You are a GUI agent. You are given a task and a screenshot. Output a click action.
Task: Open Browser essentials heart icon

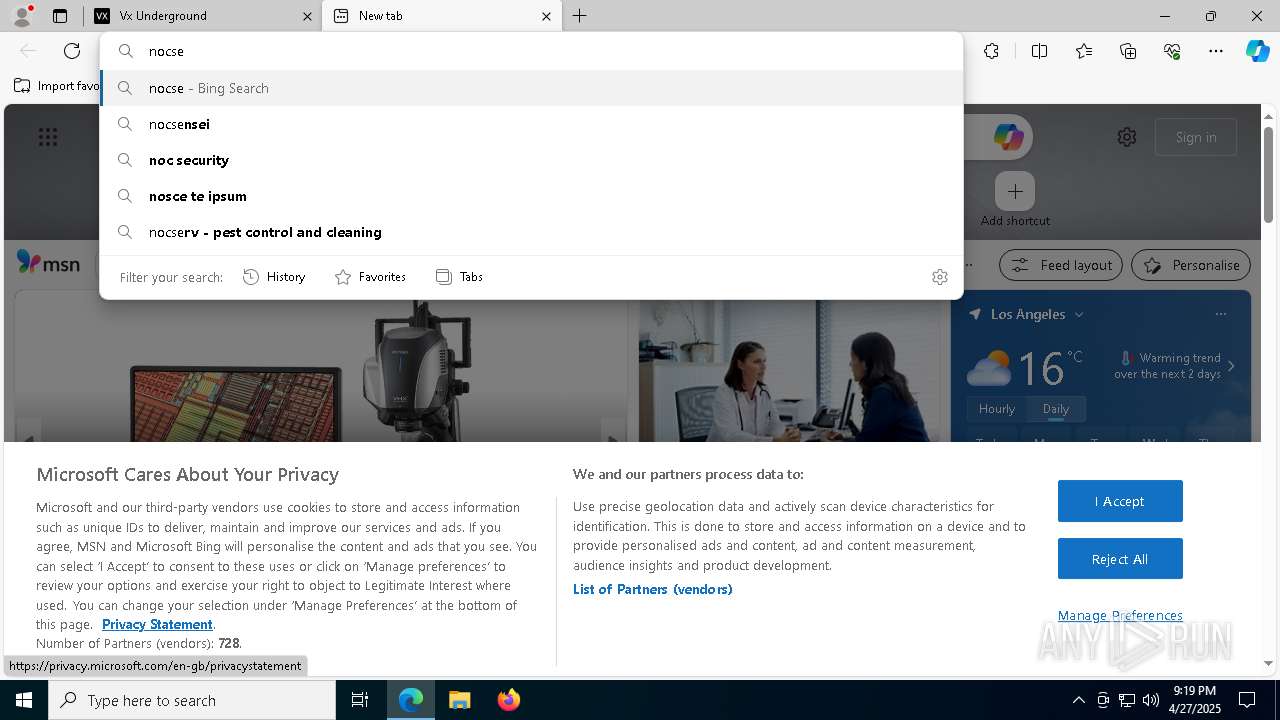point(1172,51)
